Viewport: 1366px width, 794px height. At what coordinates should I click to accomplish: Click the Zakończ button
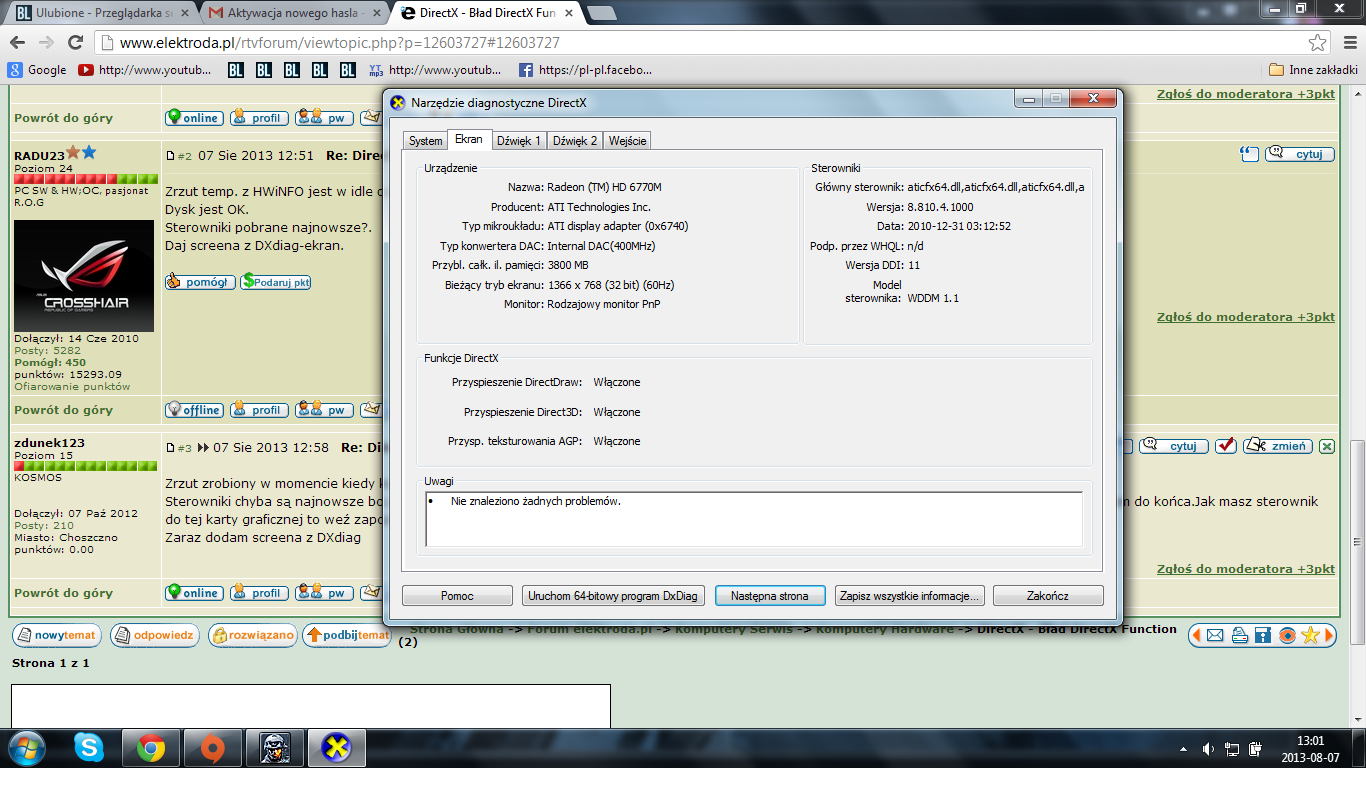pos(1048,596)
